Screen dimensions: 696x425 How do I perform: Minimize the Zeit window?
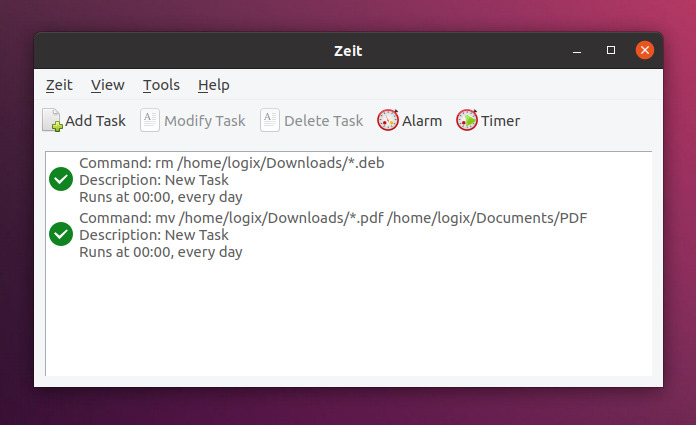tap(577, 51)
